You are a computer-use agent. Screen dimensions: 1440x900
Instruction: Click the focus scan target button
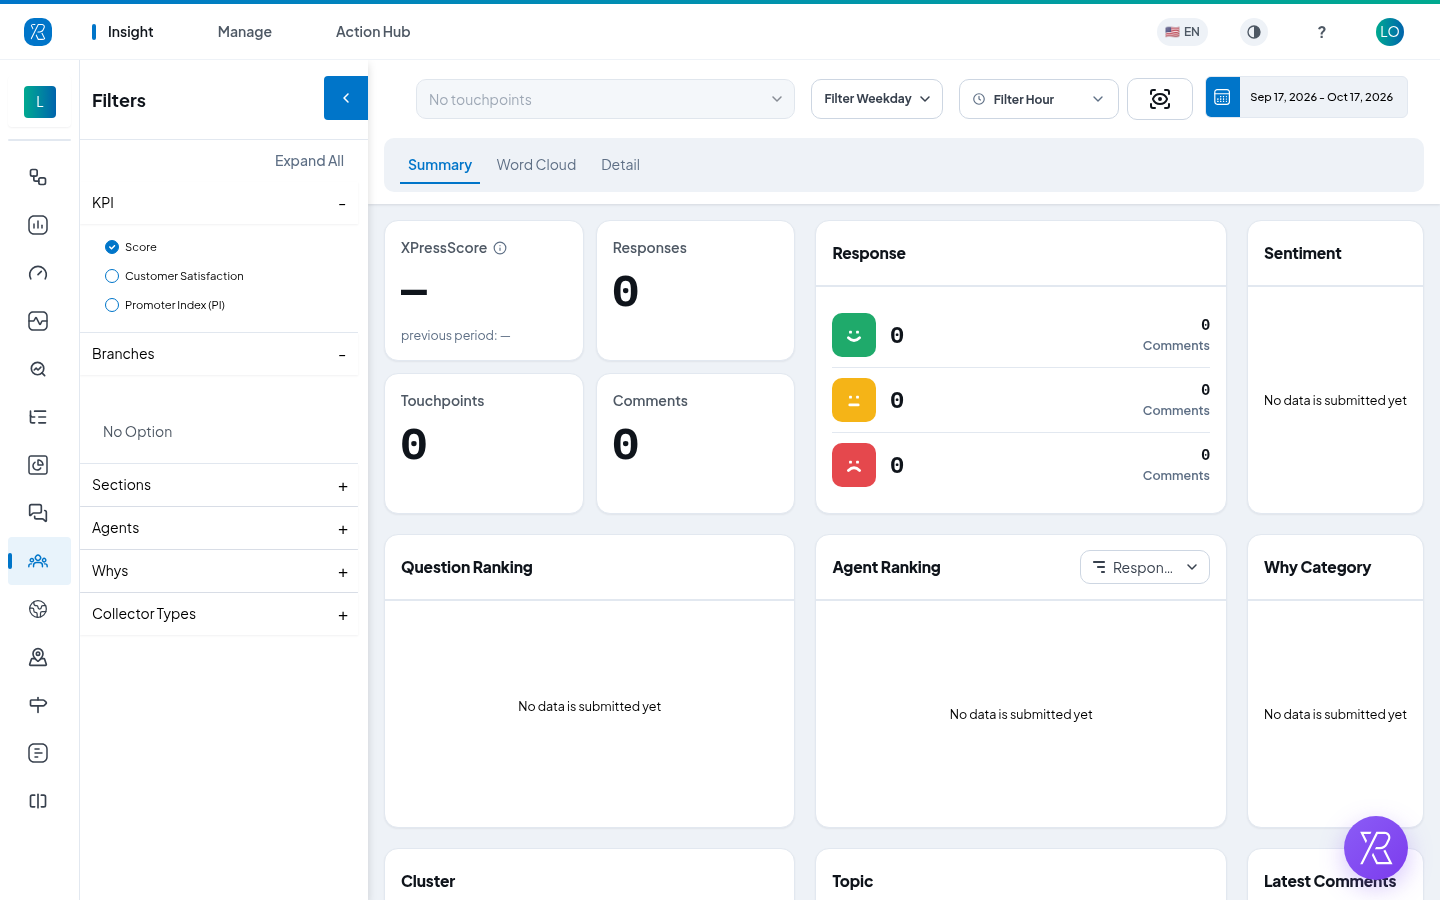click(1160, 99)
